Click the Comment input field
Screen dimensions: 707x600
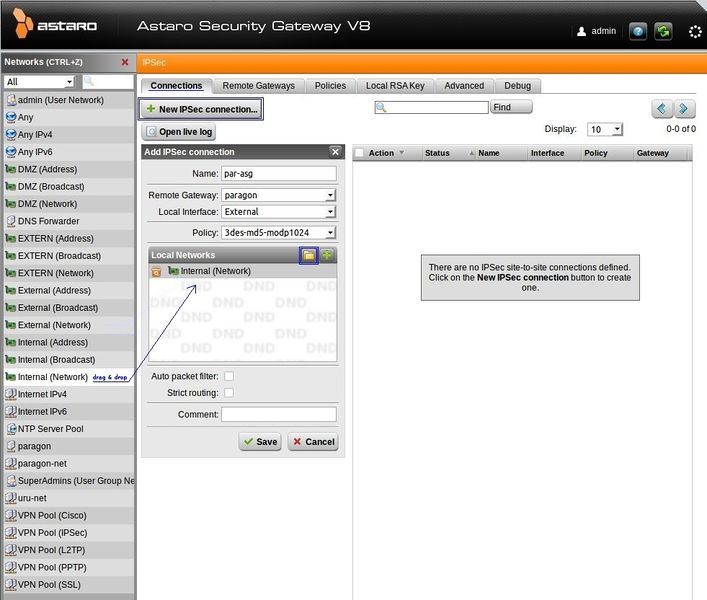click(278, 414)
